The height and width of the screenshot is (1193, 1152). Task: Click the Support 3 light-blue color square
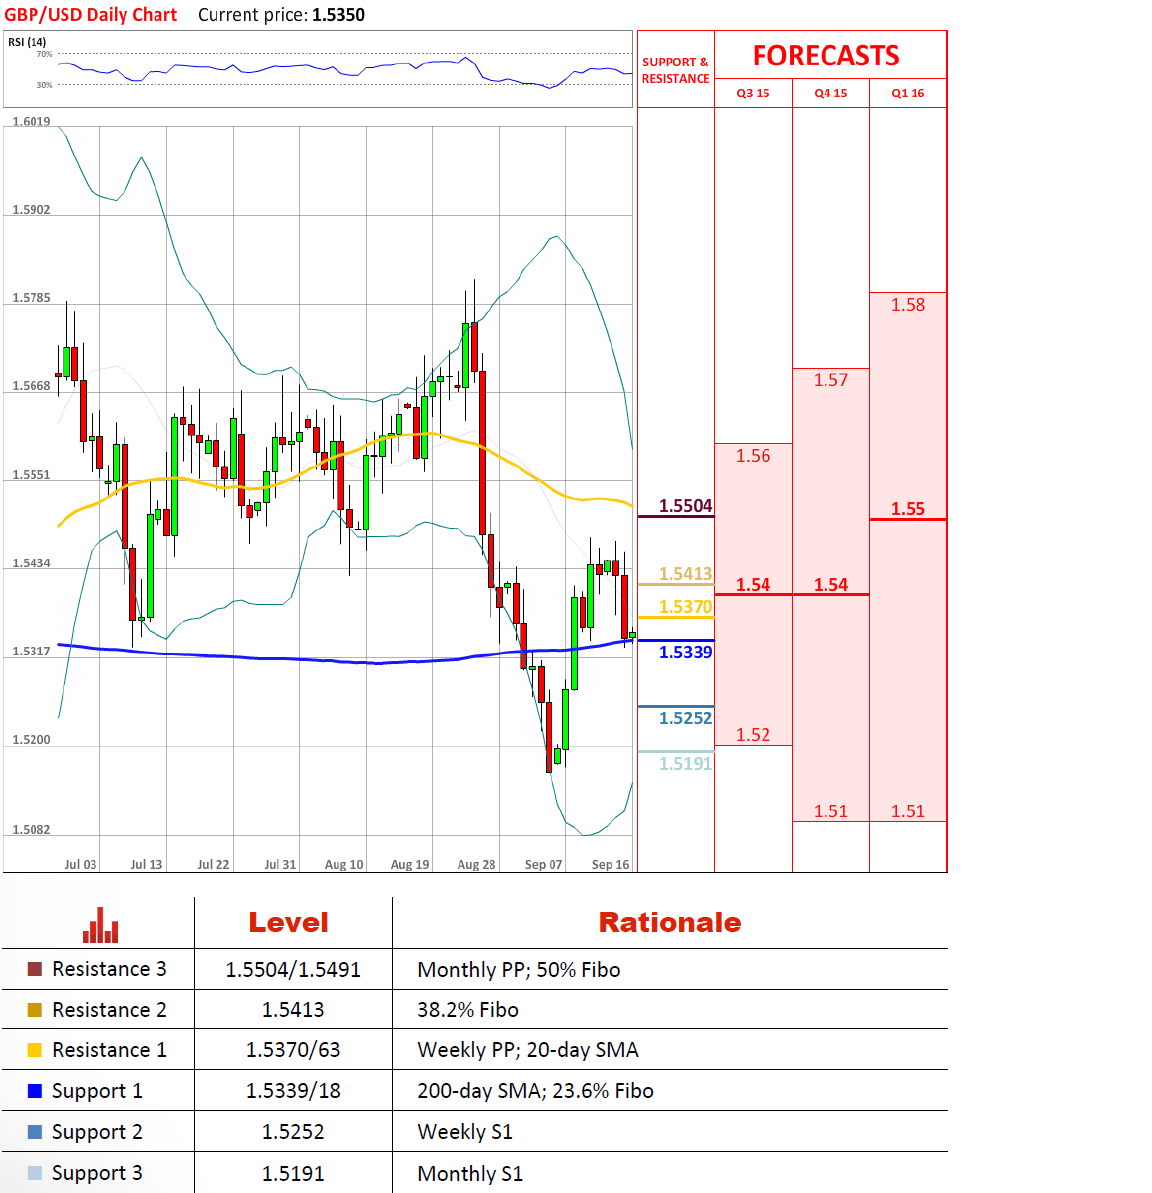click(x=34, y=1173)
